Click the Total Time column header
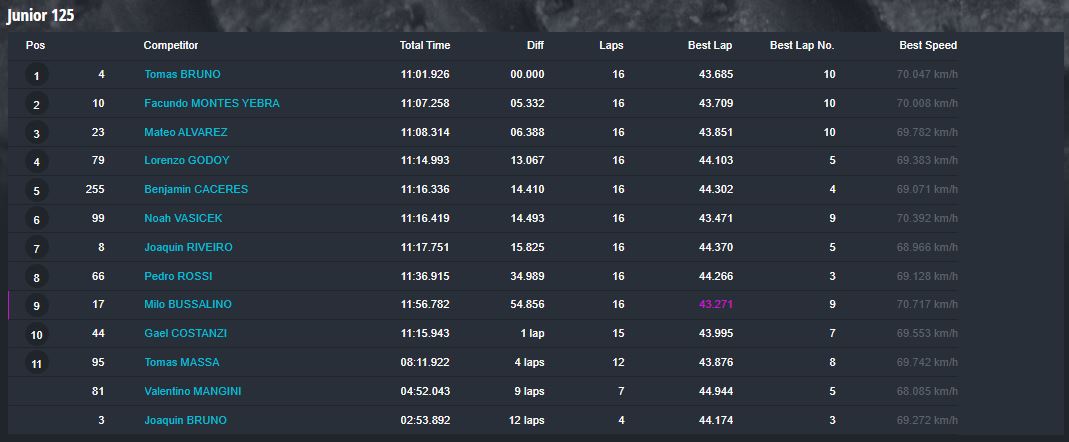The height and width of the screenshot is (442, 1069). 425,46
